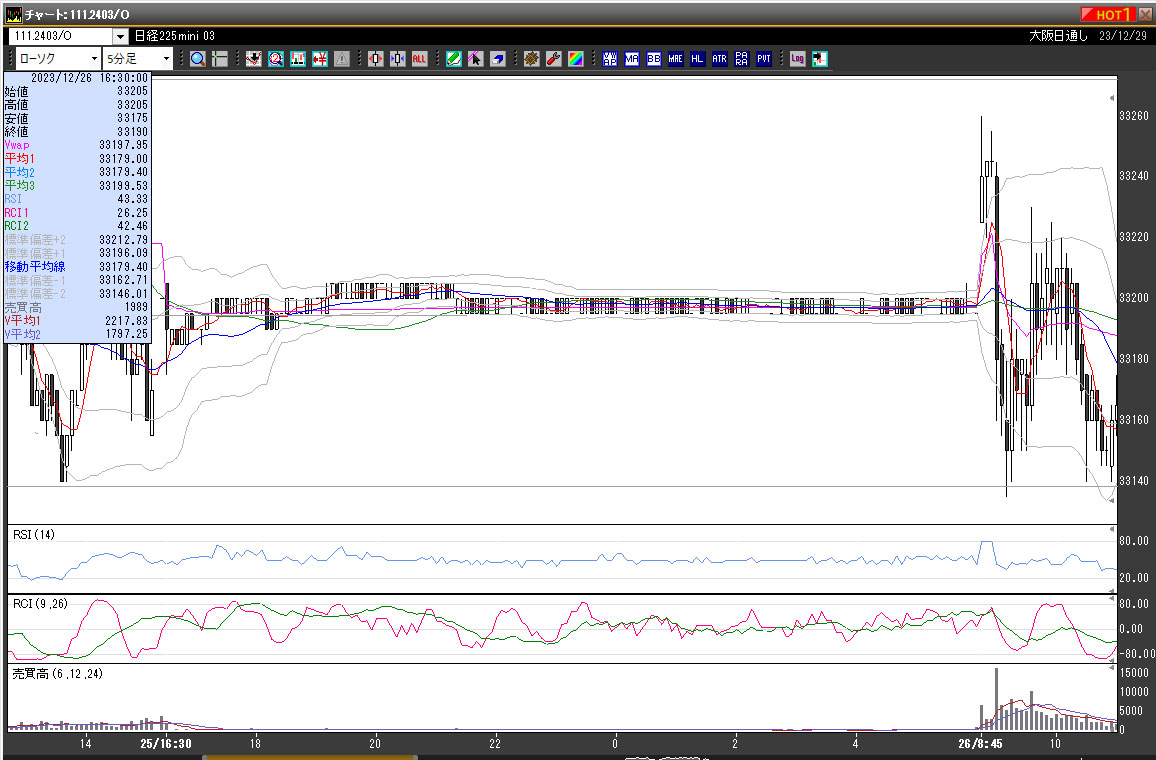Click the magnifier zoom tool icon
This screenshot has width=1156, height=760.
pyautogui.click(x=198, y=59)
